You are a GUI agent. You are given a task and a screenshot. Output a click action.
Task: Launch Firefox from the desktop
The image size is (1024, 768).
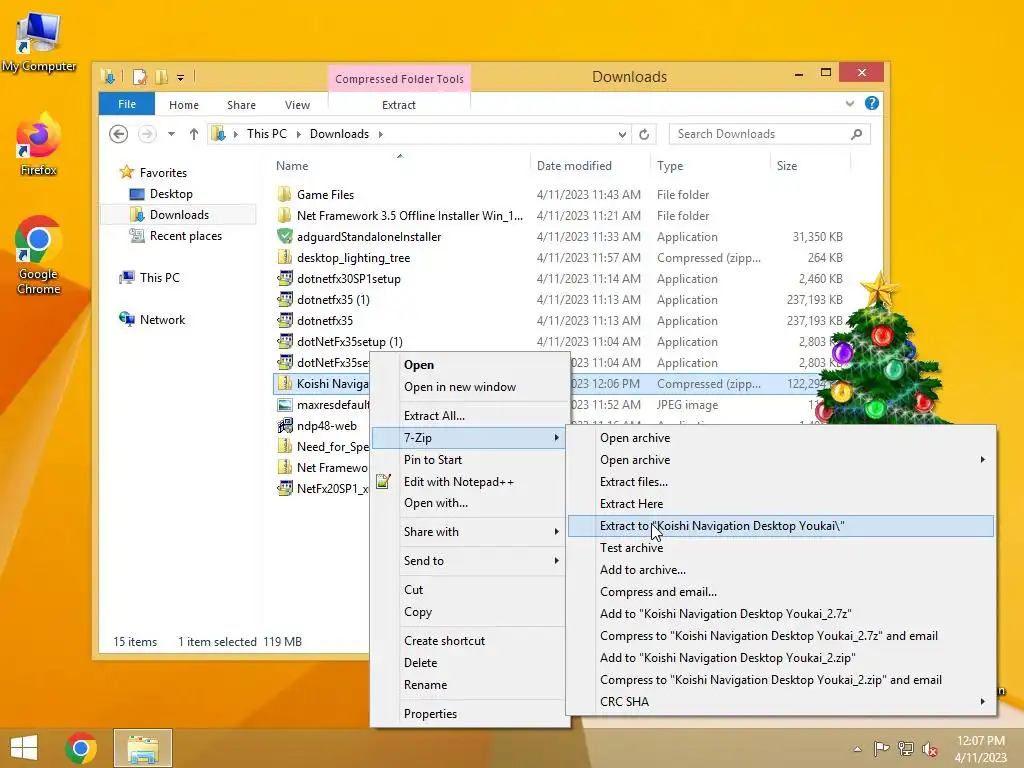tap(39, 146)
